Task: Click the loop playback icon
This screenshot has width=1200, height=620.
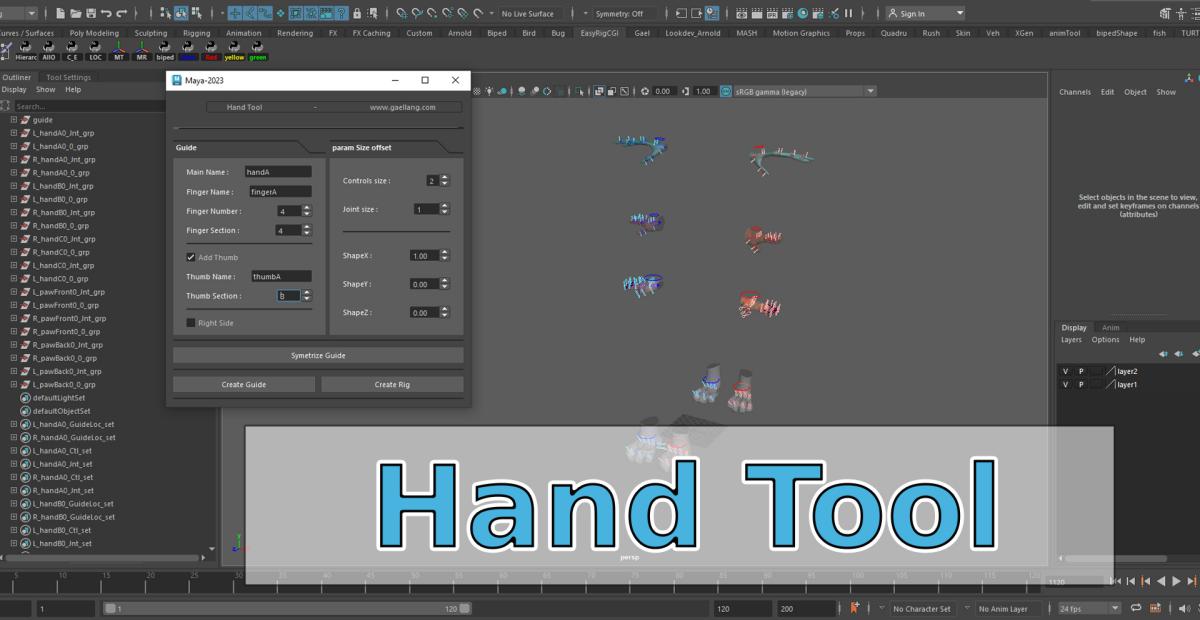Action: pyautogui.click(x=1136, y=608)
